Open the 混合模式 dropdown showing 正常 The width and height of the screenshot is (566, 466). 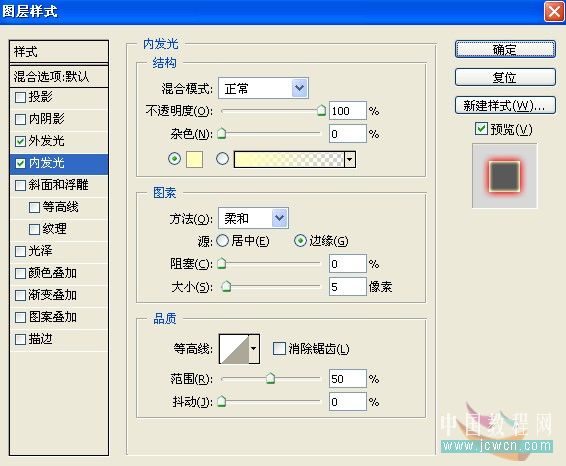click(x=264, y=88)
